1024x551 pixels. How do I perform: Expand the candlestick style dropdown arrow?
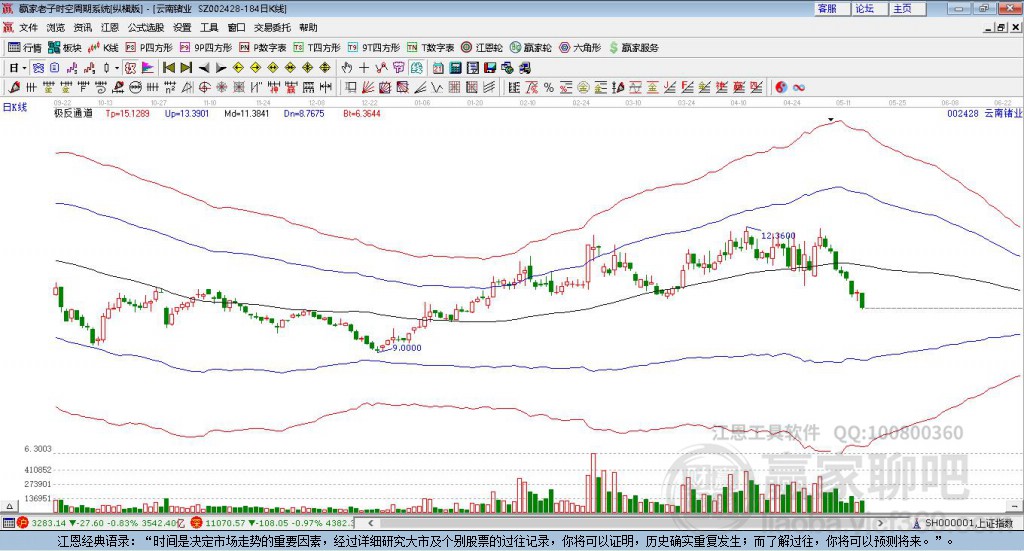[x=117, y=68]
